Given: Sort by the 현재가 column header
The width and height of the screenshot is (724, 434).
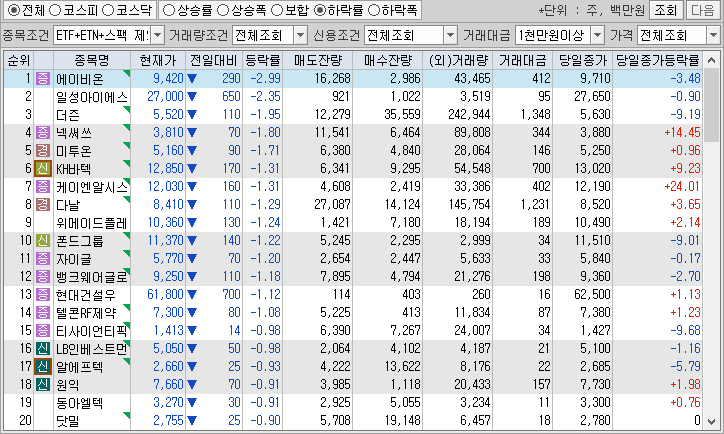Looking at the screenshot, I should (158, 60).
